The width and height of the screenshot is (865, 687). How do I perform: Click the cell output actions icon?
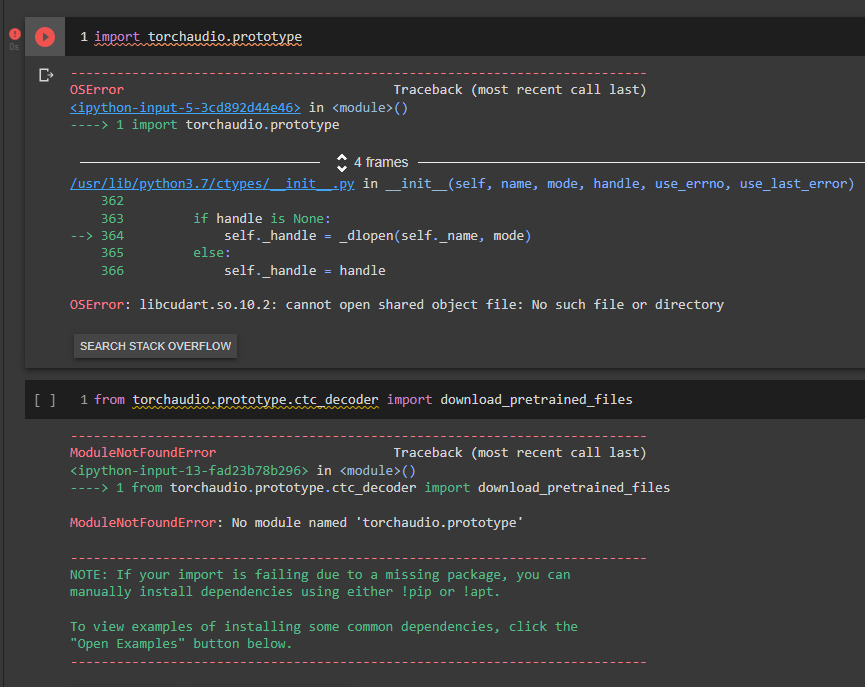point(45,75)
